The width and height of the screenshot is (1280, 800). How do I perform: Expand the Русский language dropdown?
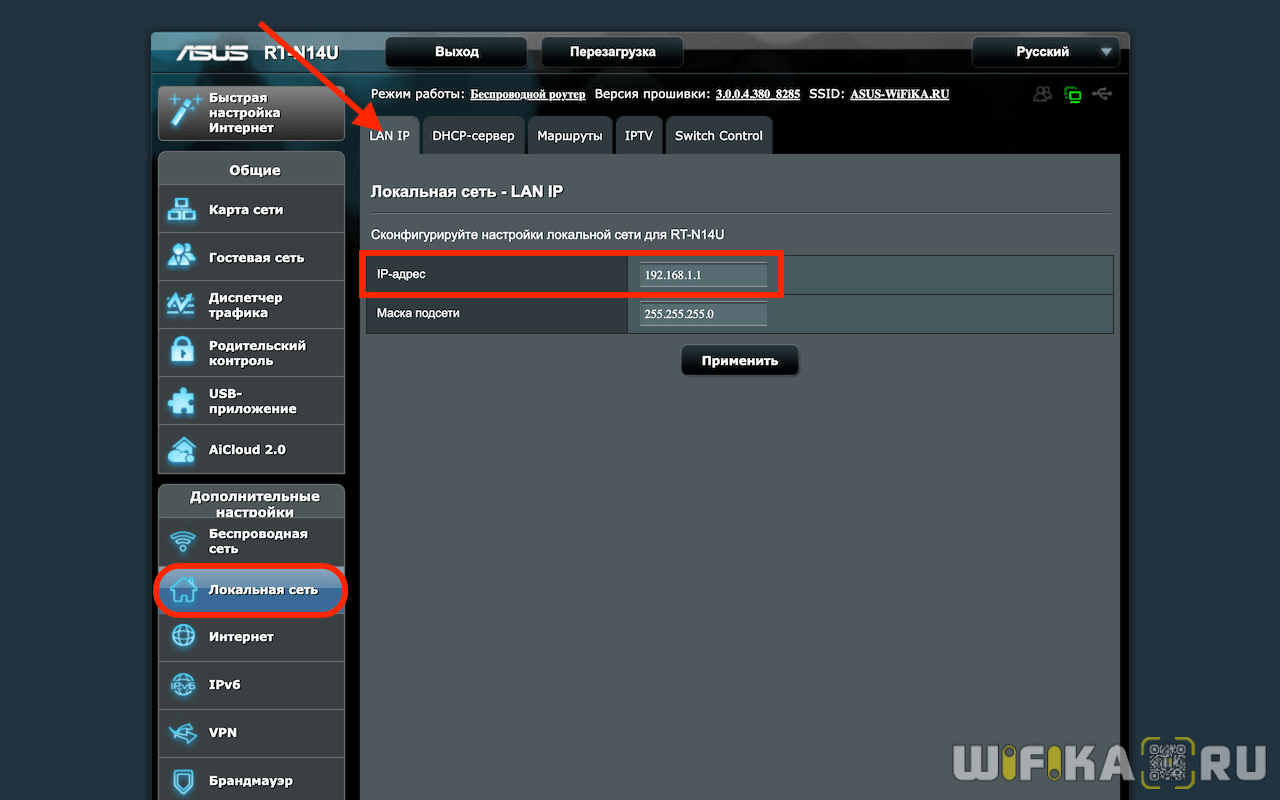pos(1105,52)
